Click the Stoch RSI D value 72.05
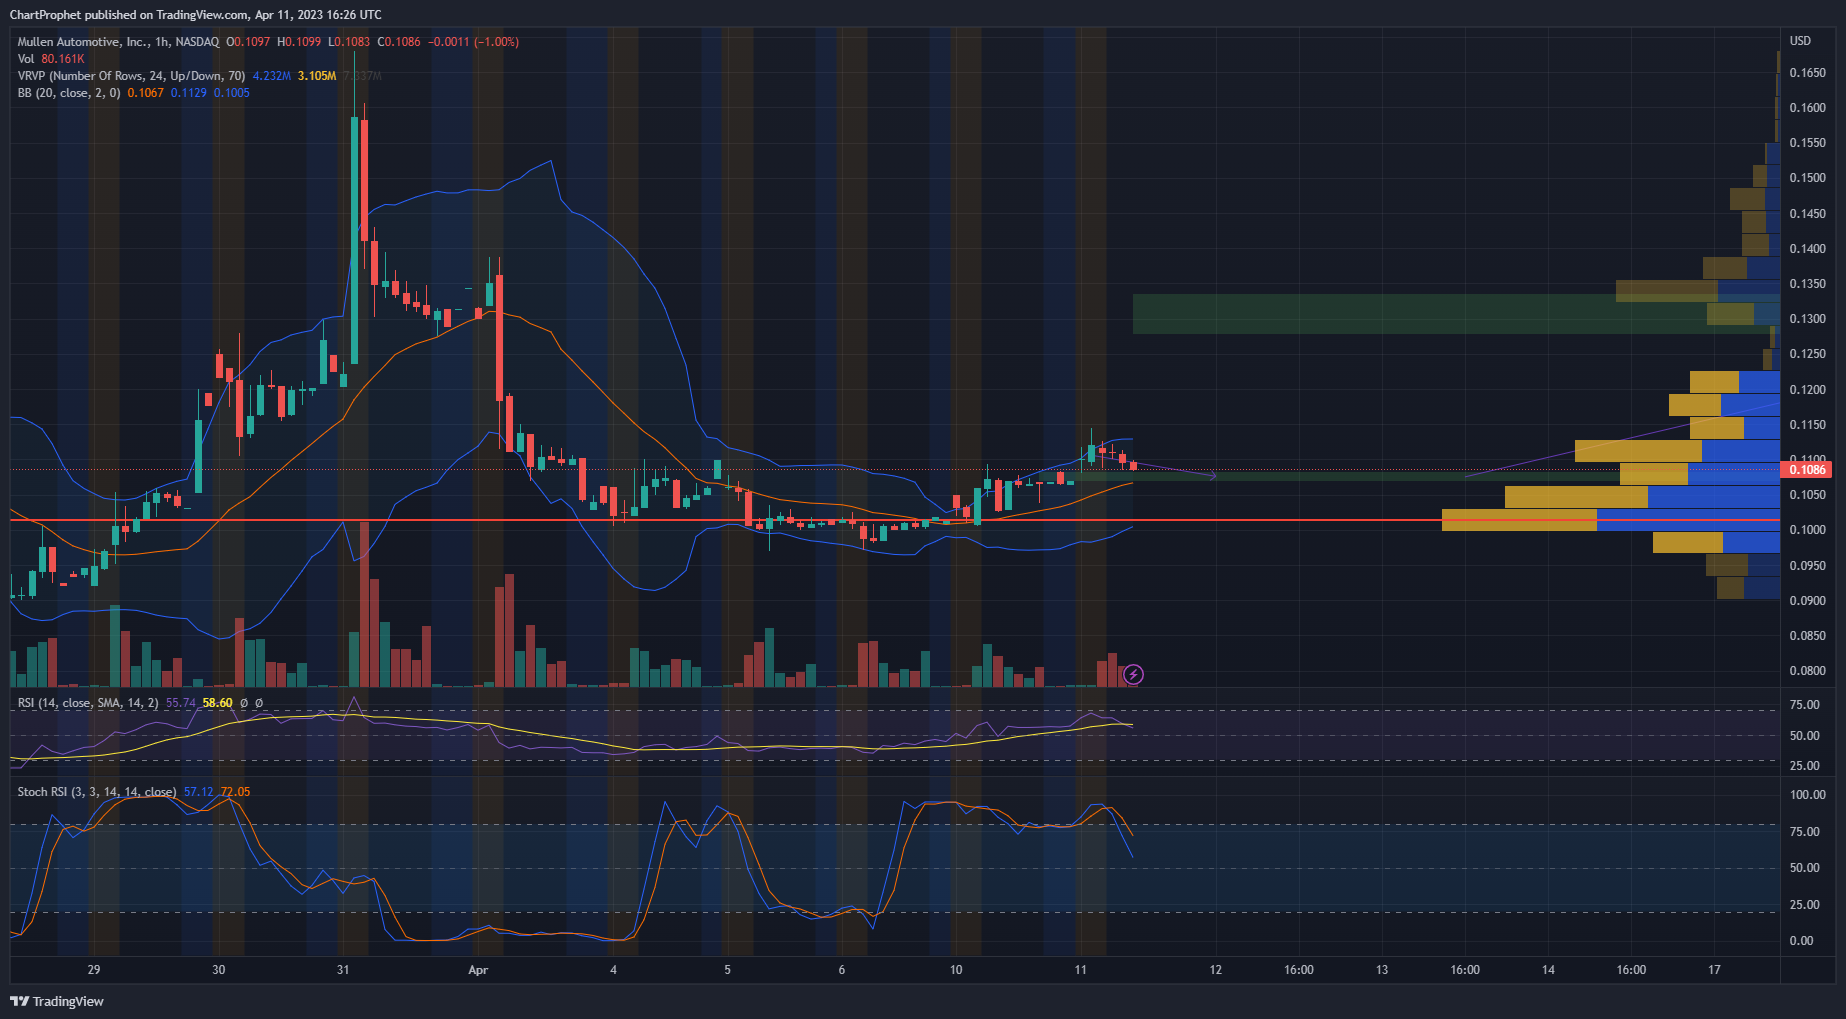Image resolution: width=1846 pixels, height=1019 pixels. 235,792
